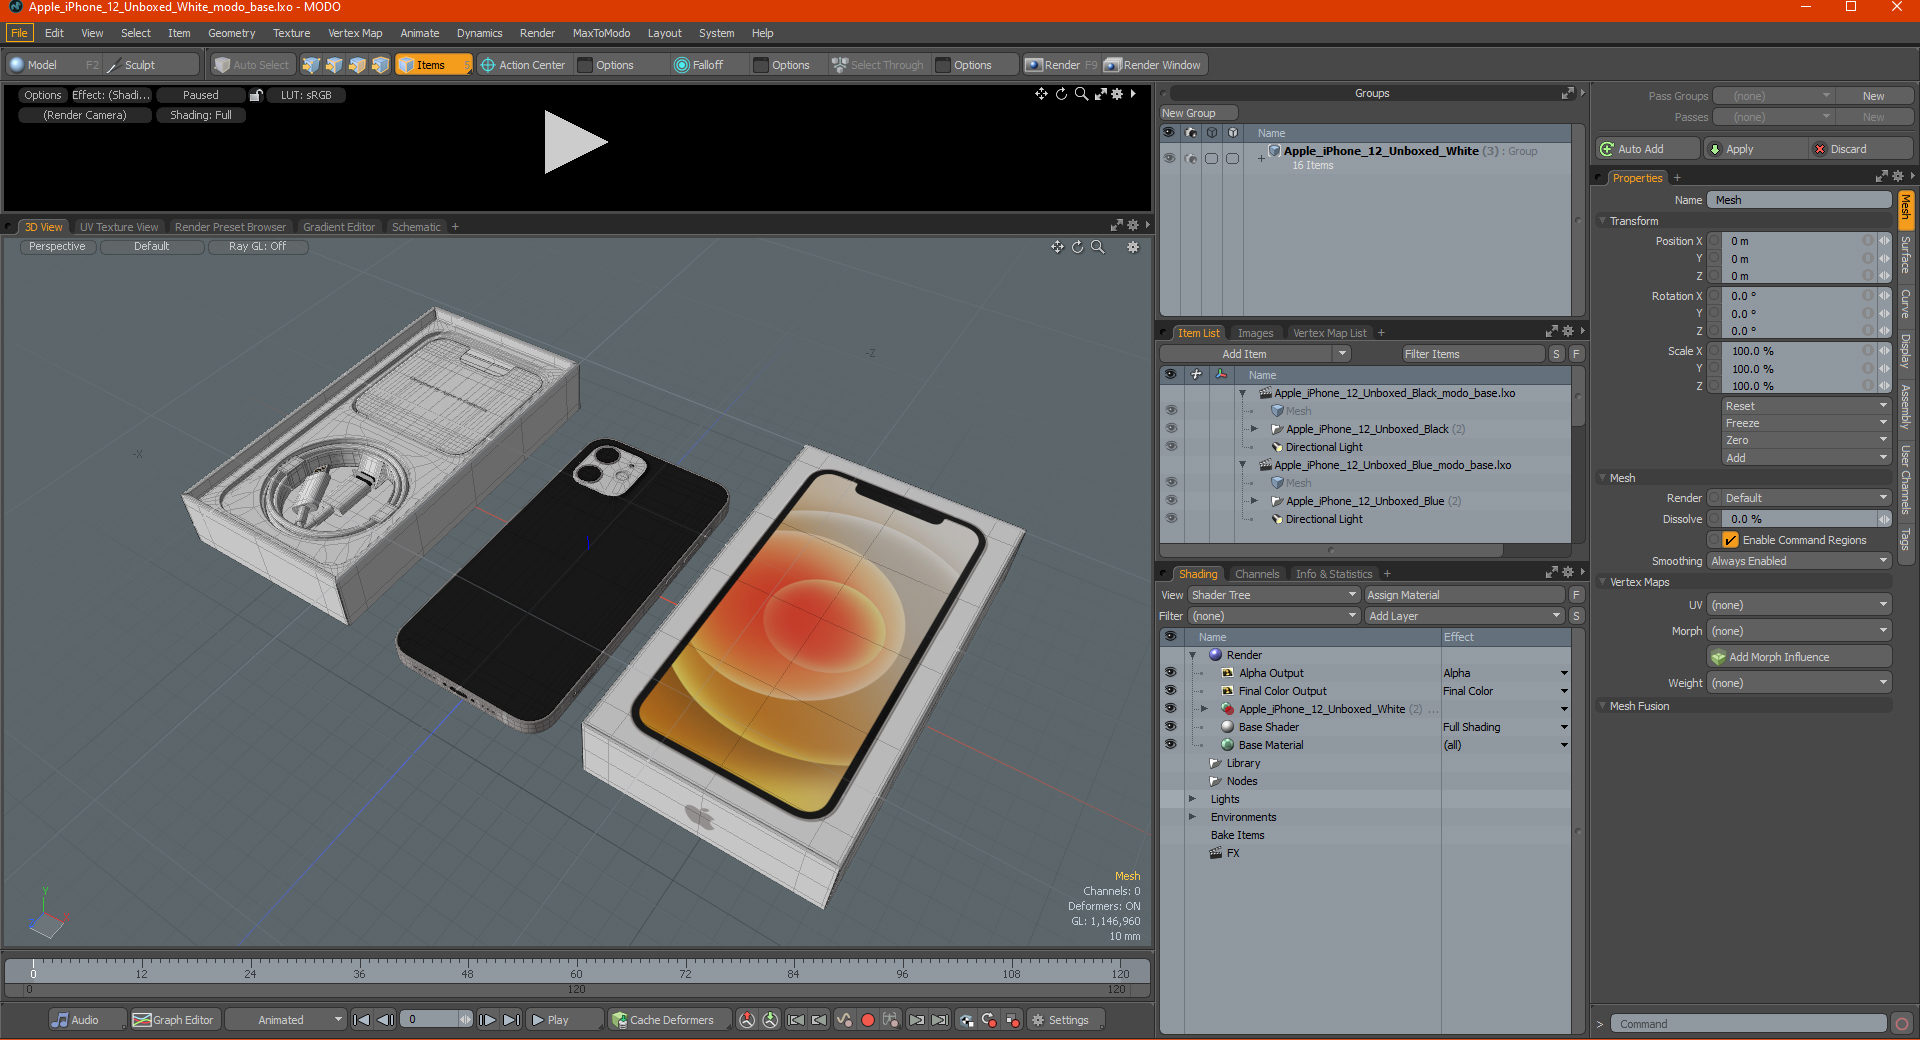
Task: Open 3D viewport gear settings icon
Action: tap(1133, 247)
